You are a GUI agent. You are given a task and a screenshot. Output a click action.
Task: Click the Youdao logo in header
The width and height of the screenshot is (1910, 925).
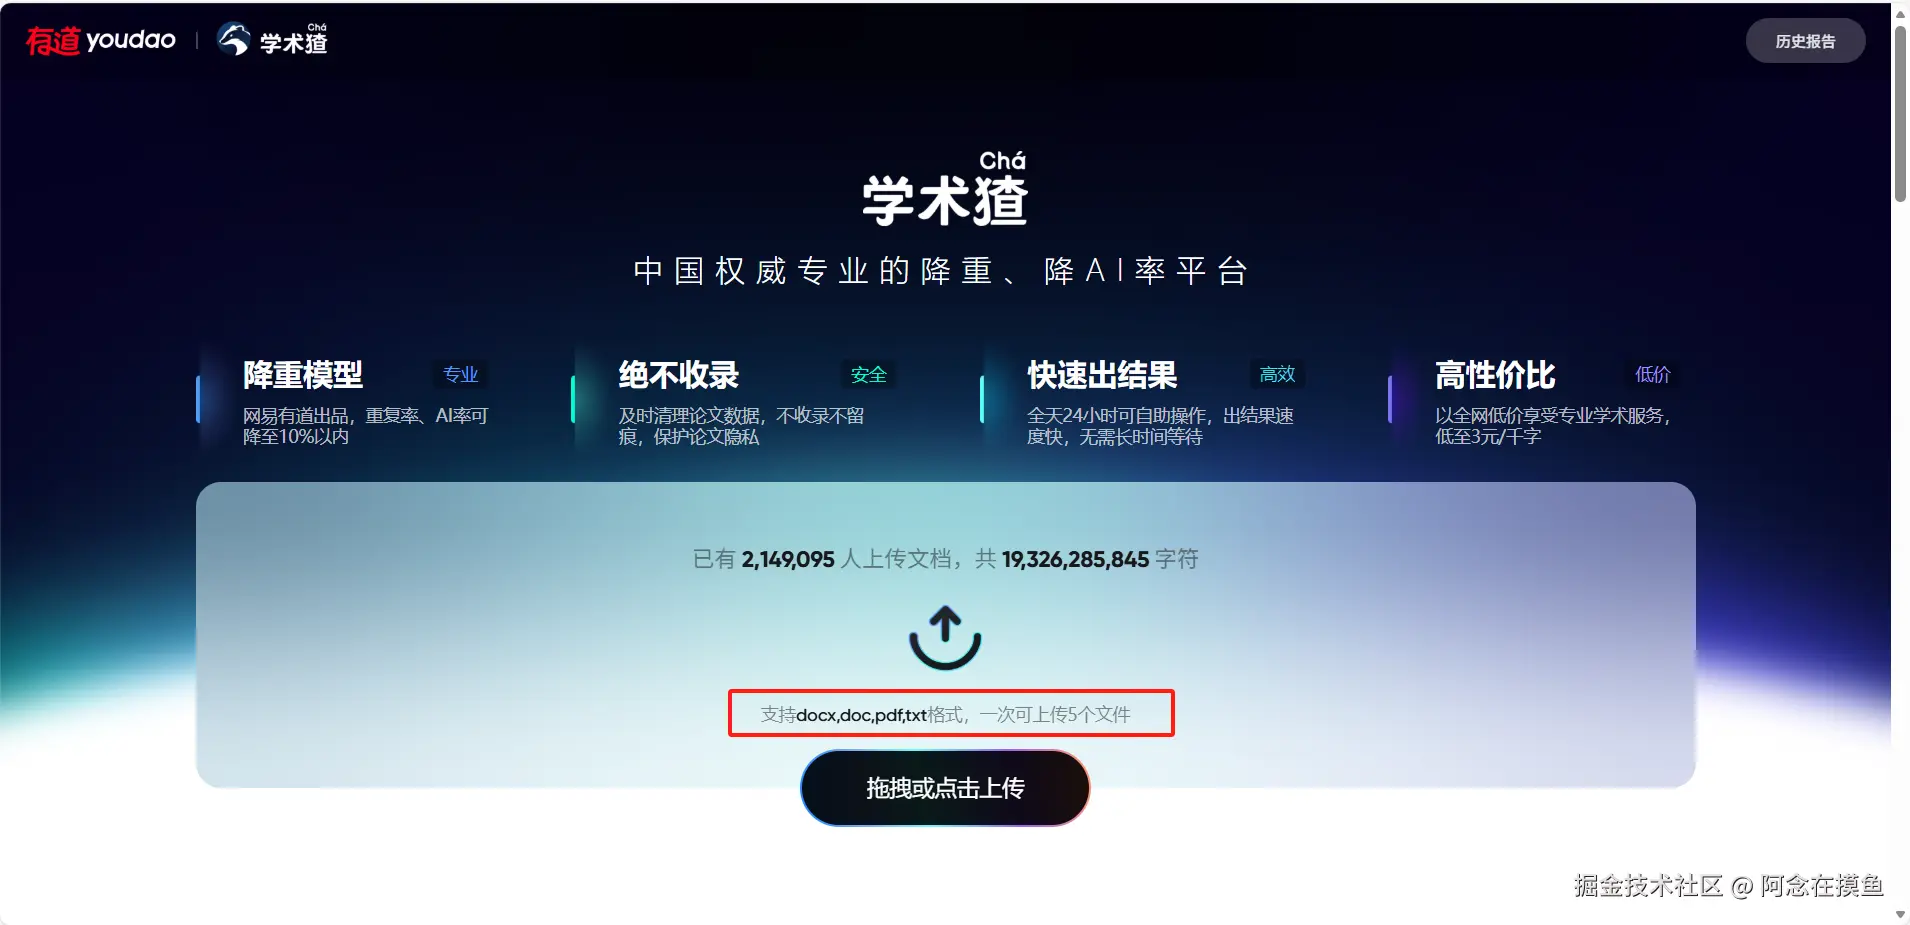point(101,40)
